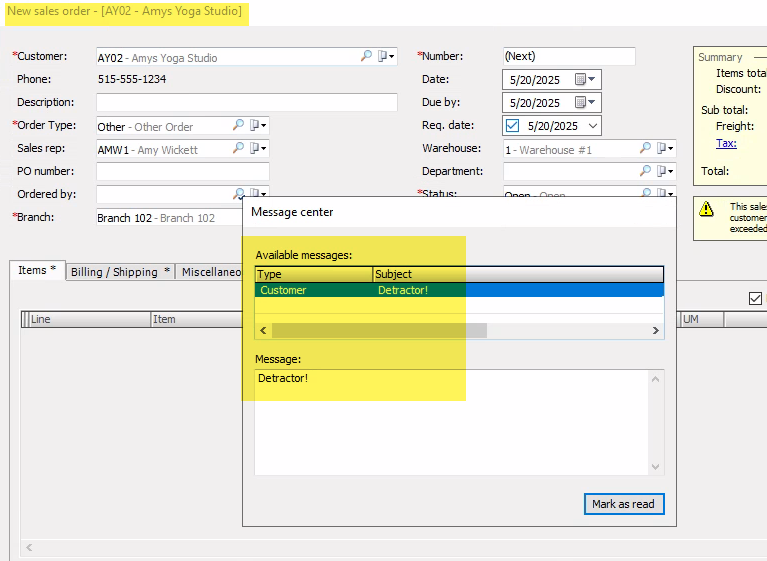Click the Message box scroll down arrow
767x561 pixels.
pos(655,467)
